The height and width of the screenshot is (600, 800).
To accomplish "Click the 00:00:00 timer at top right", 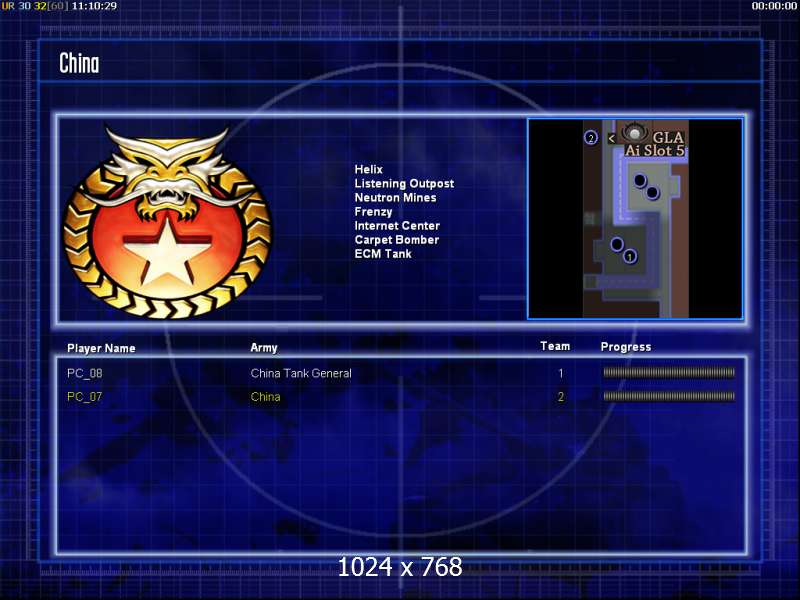I will click(774, 6).
